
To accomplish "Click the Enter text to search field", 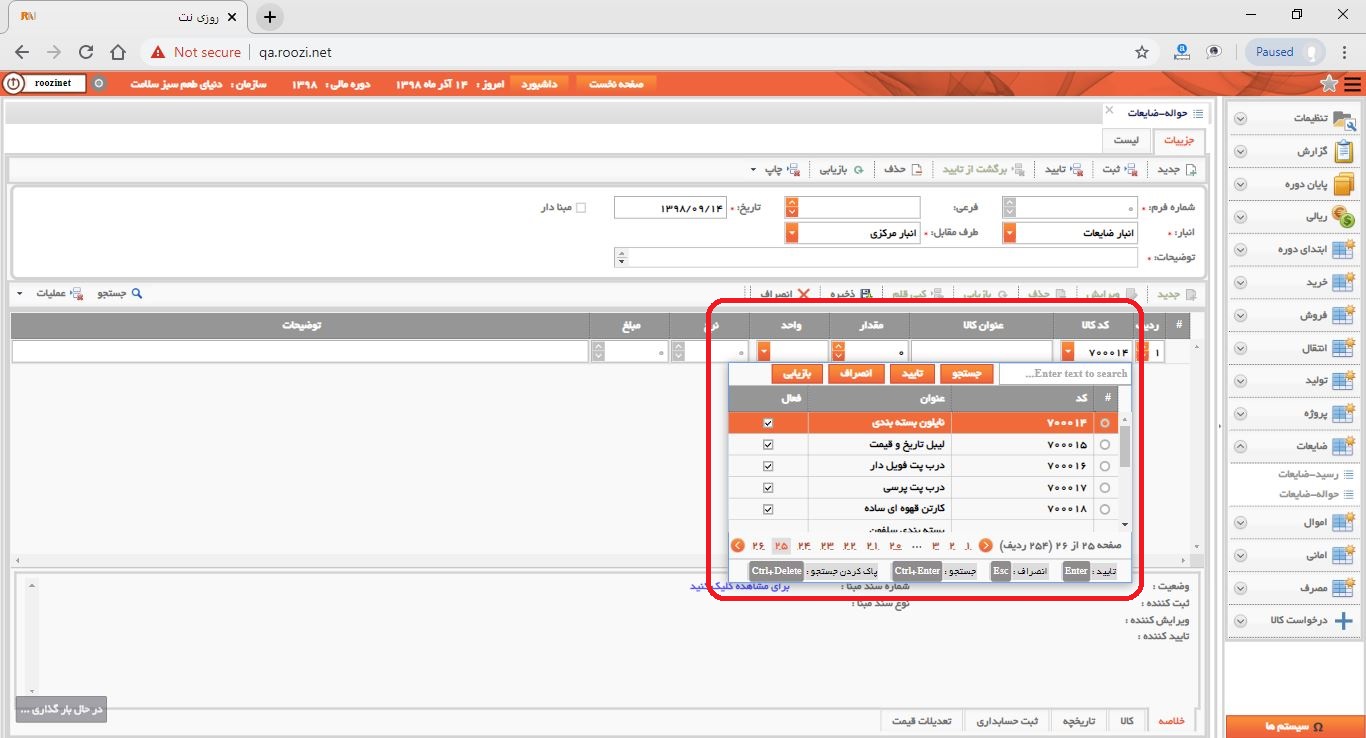I will 1065,374.
